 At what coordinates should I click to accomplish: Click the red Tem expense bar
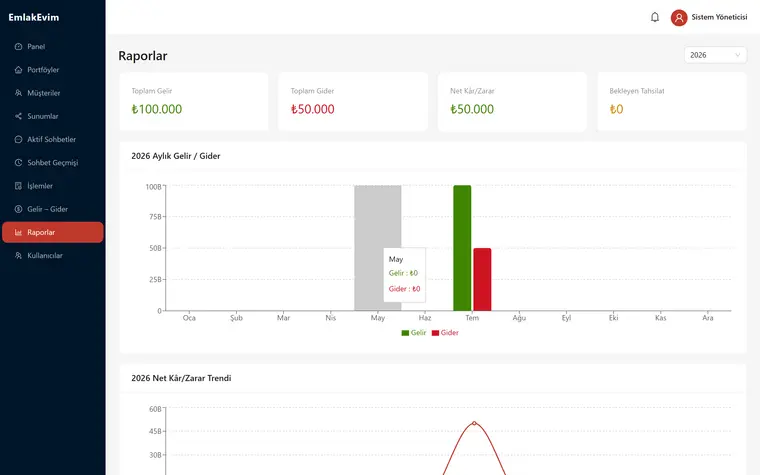click(482, 279)
